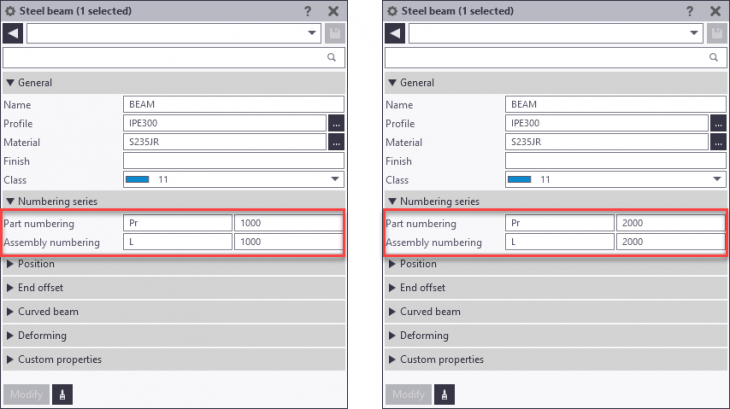730x409 pixels.
Task: Click blue class color swatch, left panel
Action: [x=137, y=180]
